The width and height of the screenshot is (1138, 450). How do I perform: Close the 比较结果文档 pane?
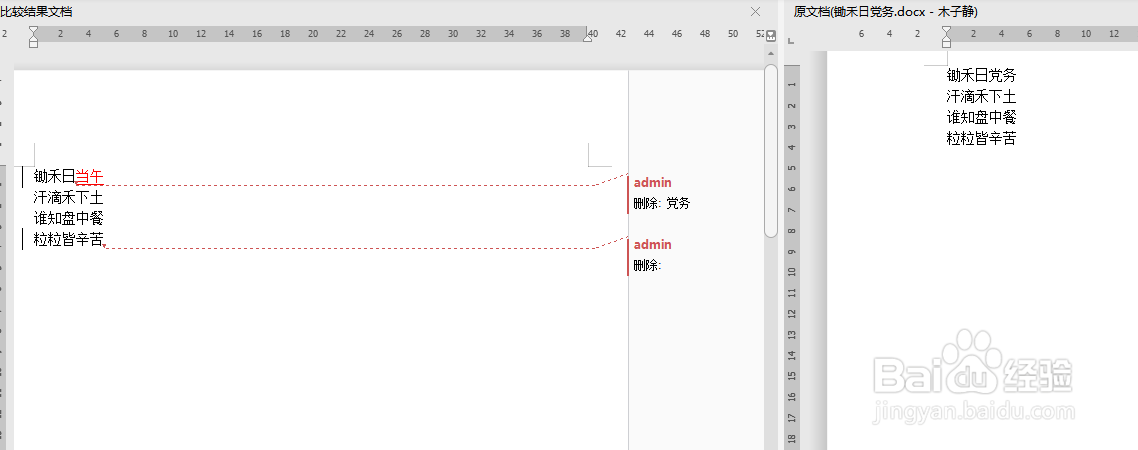click(756, 12)
